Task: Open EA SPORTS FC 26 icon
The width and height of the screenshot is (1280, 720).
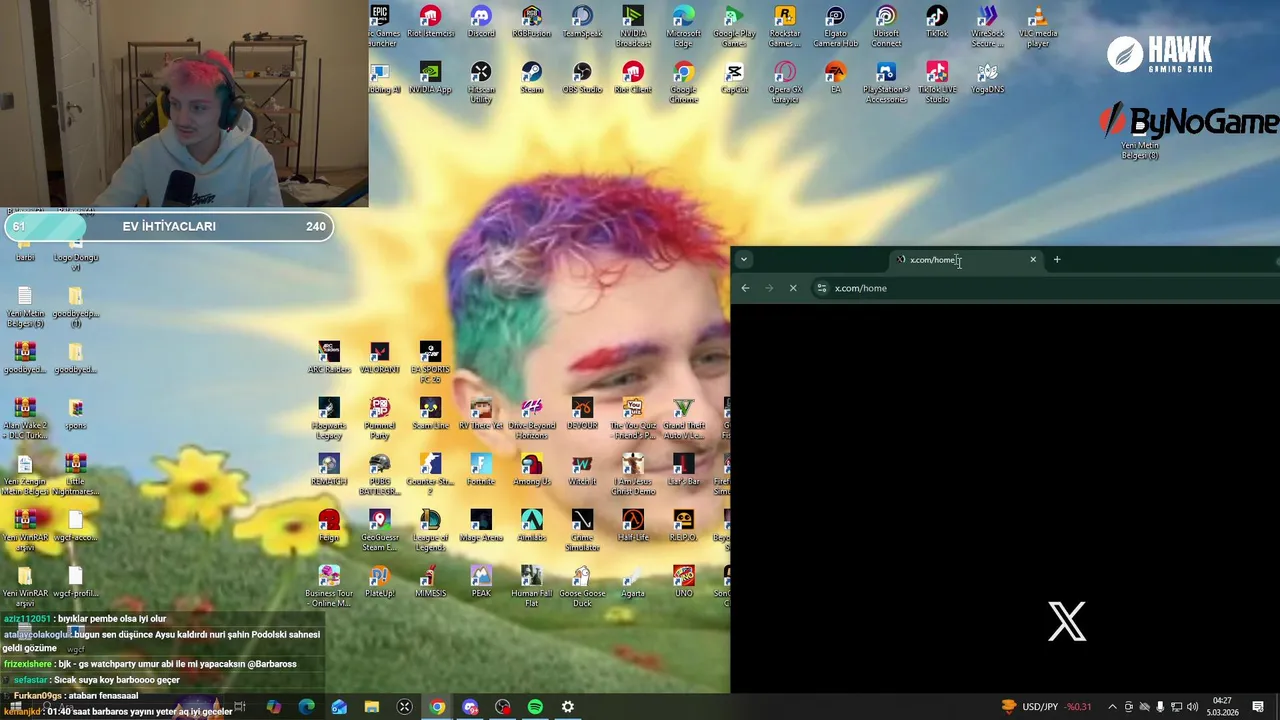Action: [430, 363]
